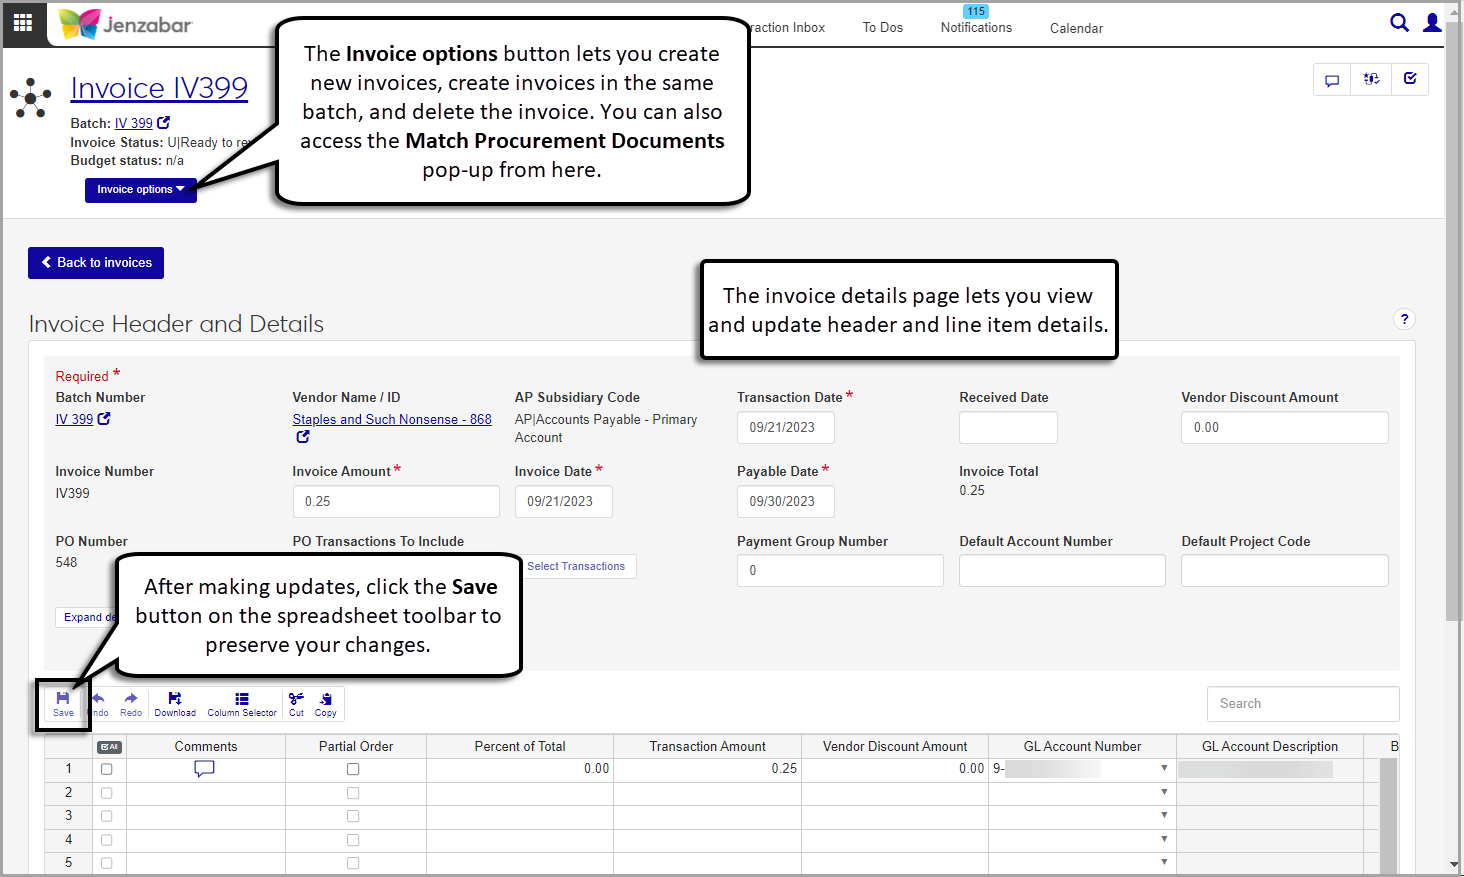Click the Redo toolbar icon
Screen dimensions: 1464x877
click(131, 703)
